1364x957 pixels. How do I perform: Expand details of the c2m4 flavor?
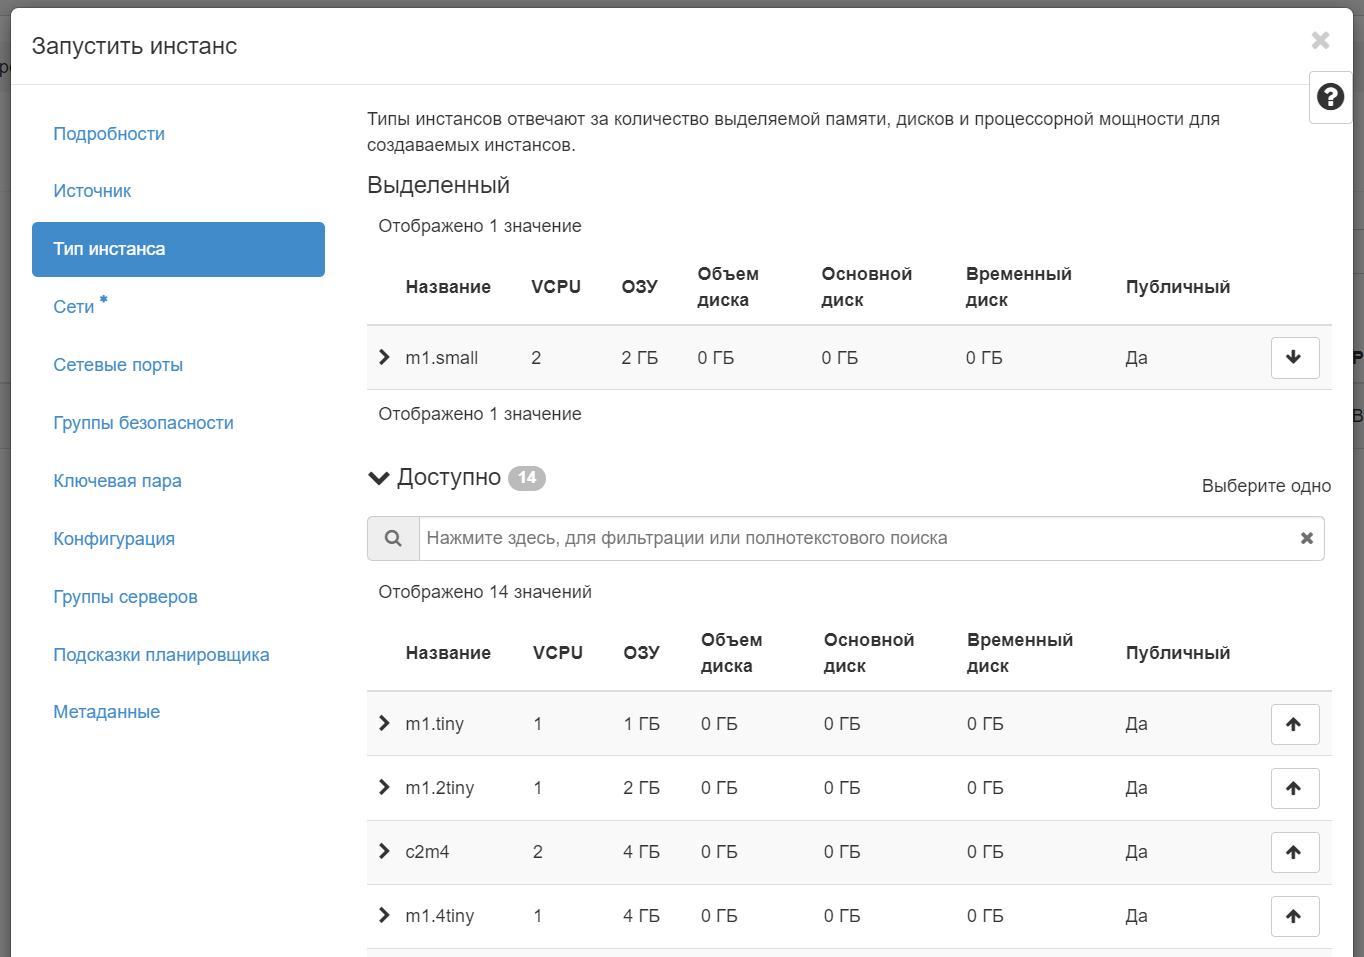click(384, 852)
